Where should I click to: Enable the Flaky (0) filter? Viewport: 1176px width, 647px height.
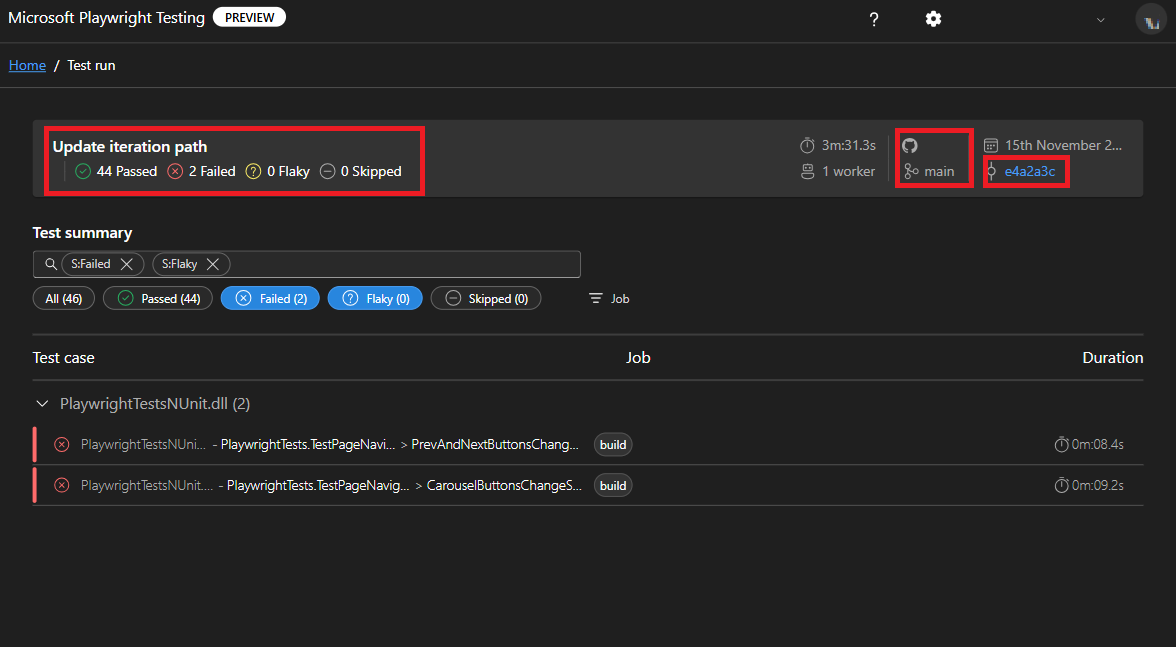point(375,298)
